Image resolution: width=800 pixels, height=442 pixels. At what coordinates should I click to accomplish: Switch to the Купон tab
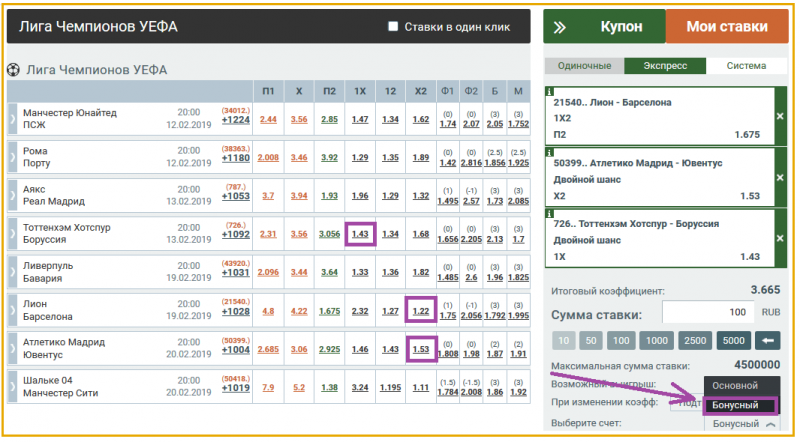coord(621,27)
